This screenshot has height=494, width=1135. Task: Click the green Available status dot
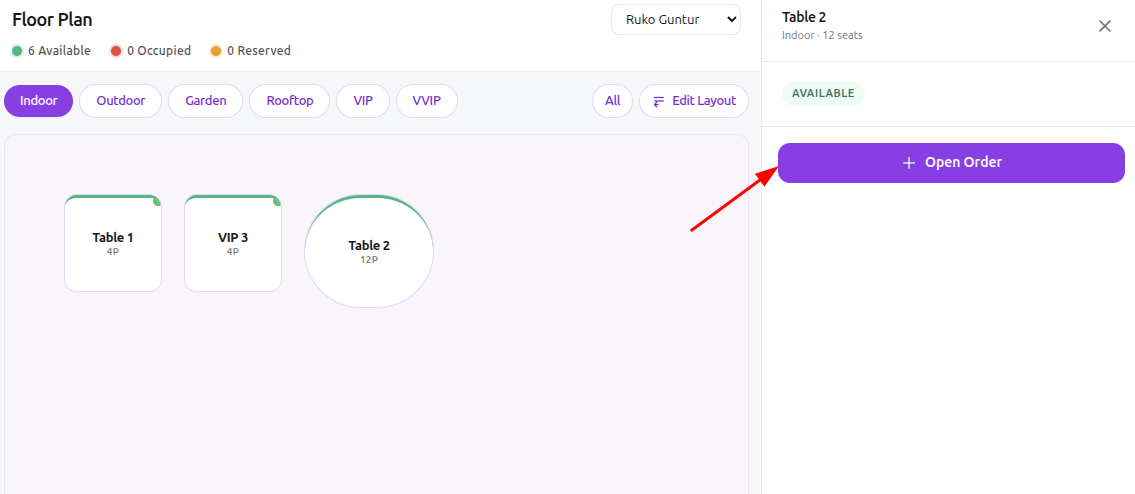pos(17,51)
